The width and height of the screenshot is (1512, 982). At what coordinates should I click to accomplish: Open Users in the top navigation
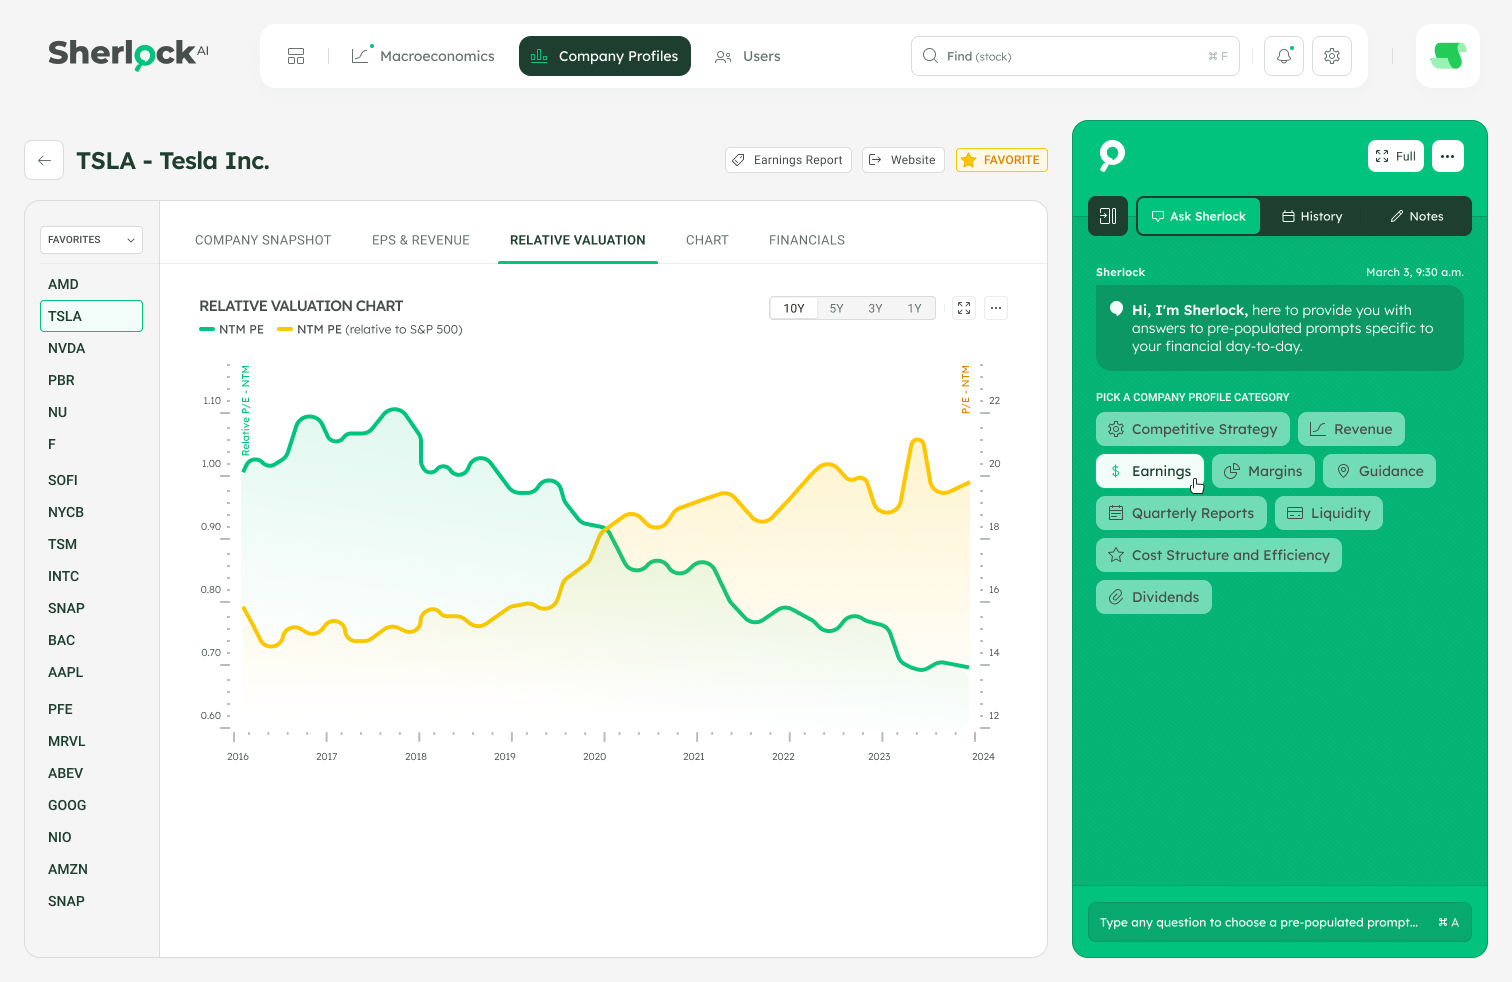748,56
